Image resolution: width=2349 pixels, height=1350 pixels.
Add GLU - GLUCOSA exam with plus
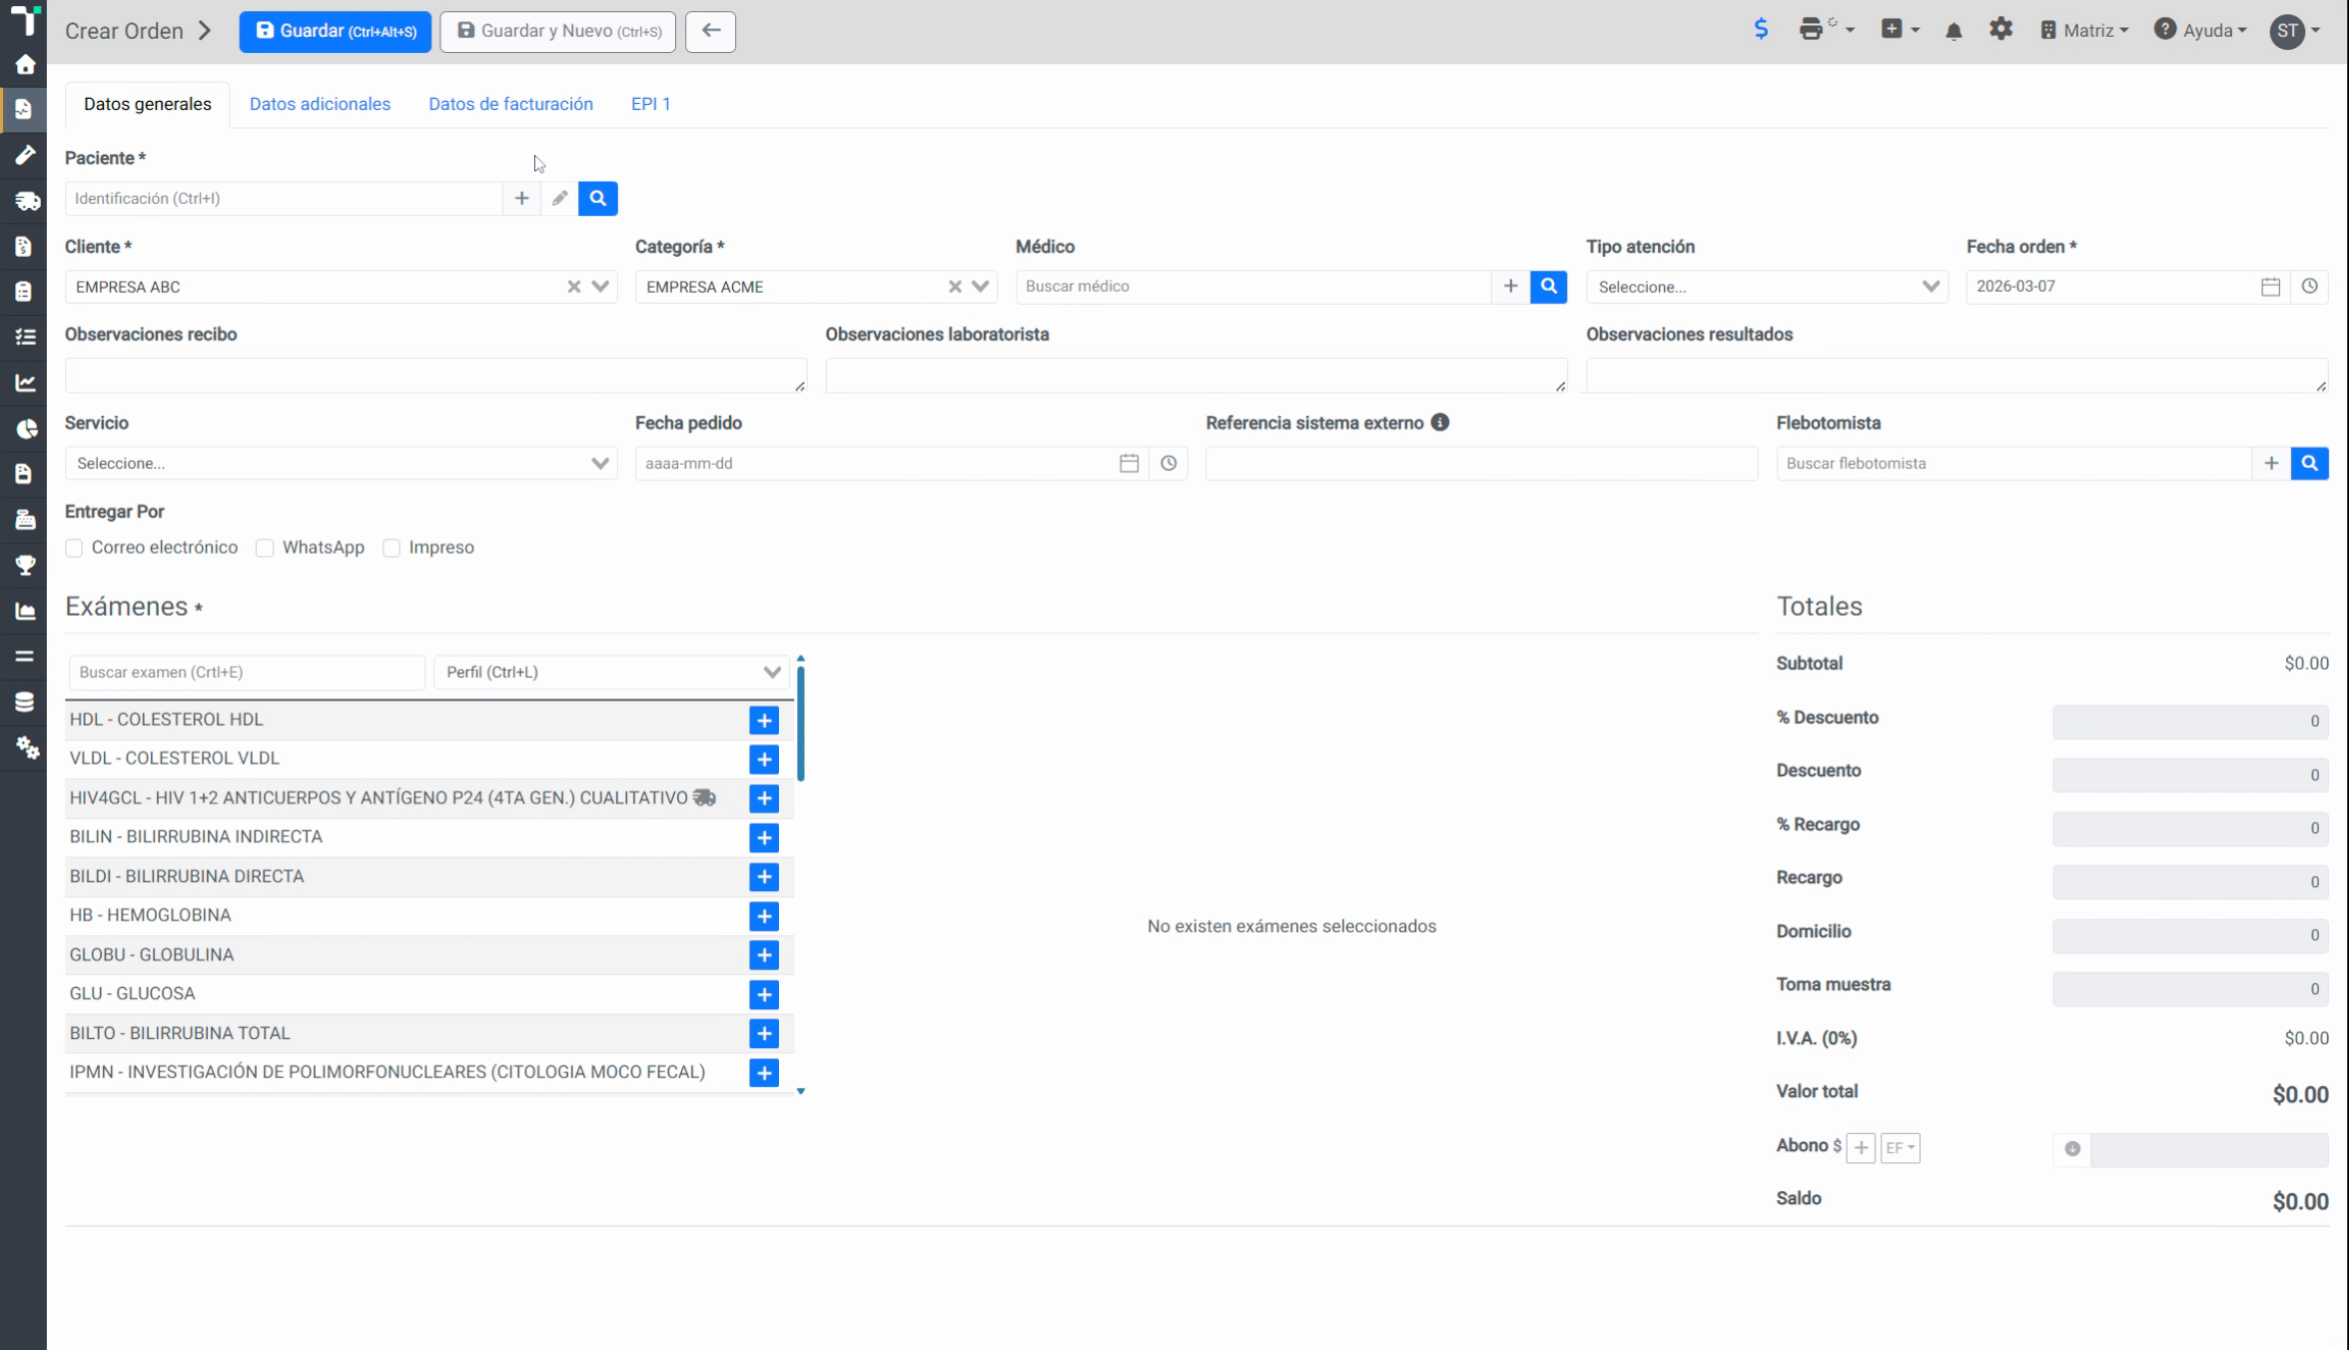pos(764,994)
